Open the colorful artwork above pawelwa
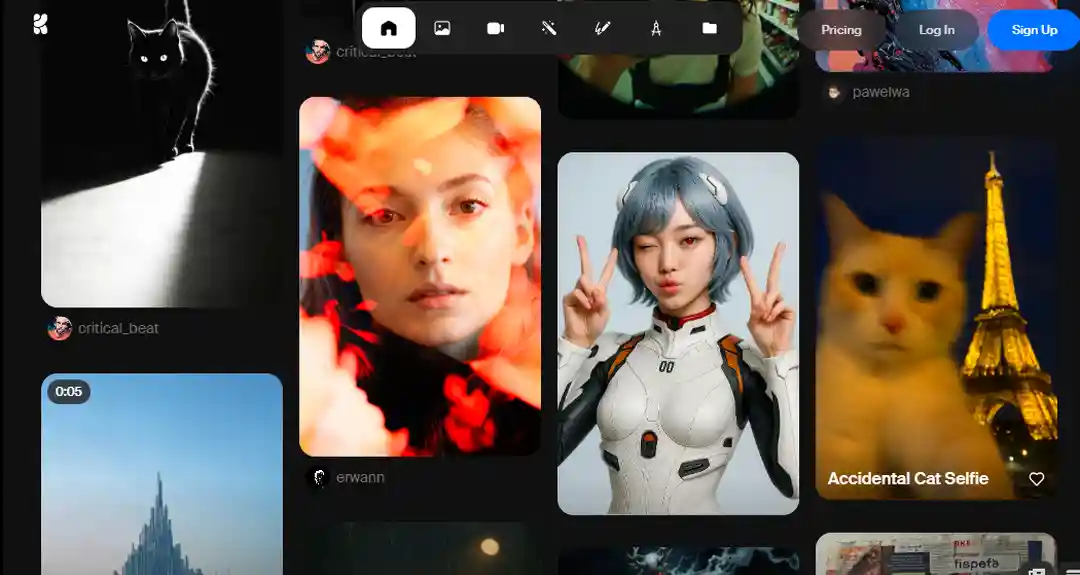Screen dimensions: 1080x575 936,61
